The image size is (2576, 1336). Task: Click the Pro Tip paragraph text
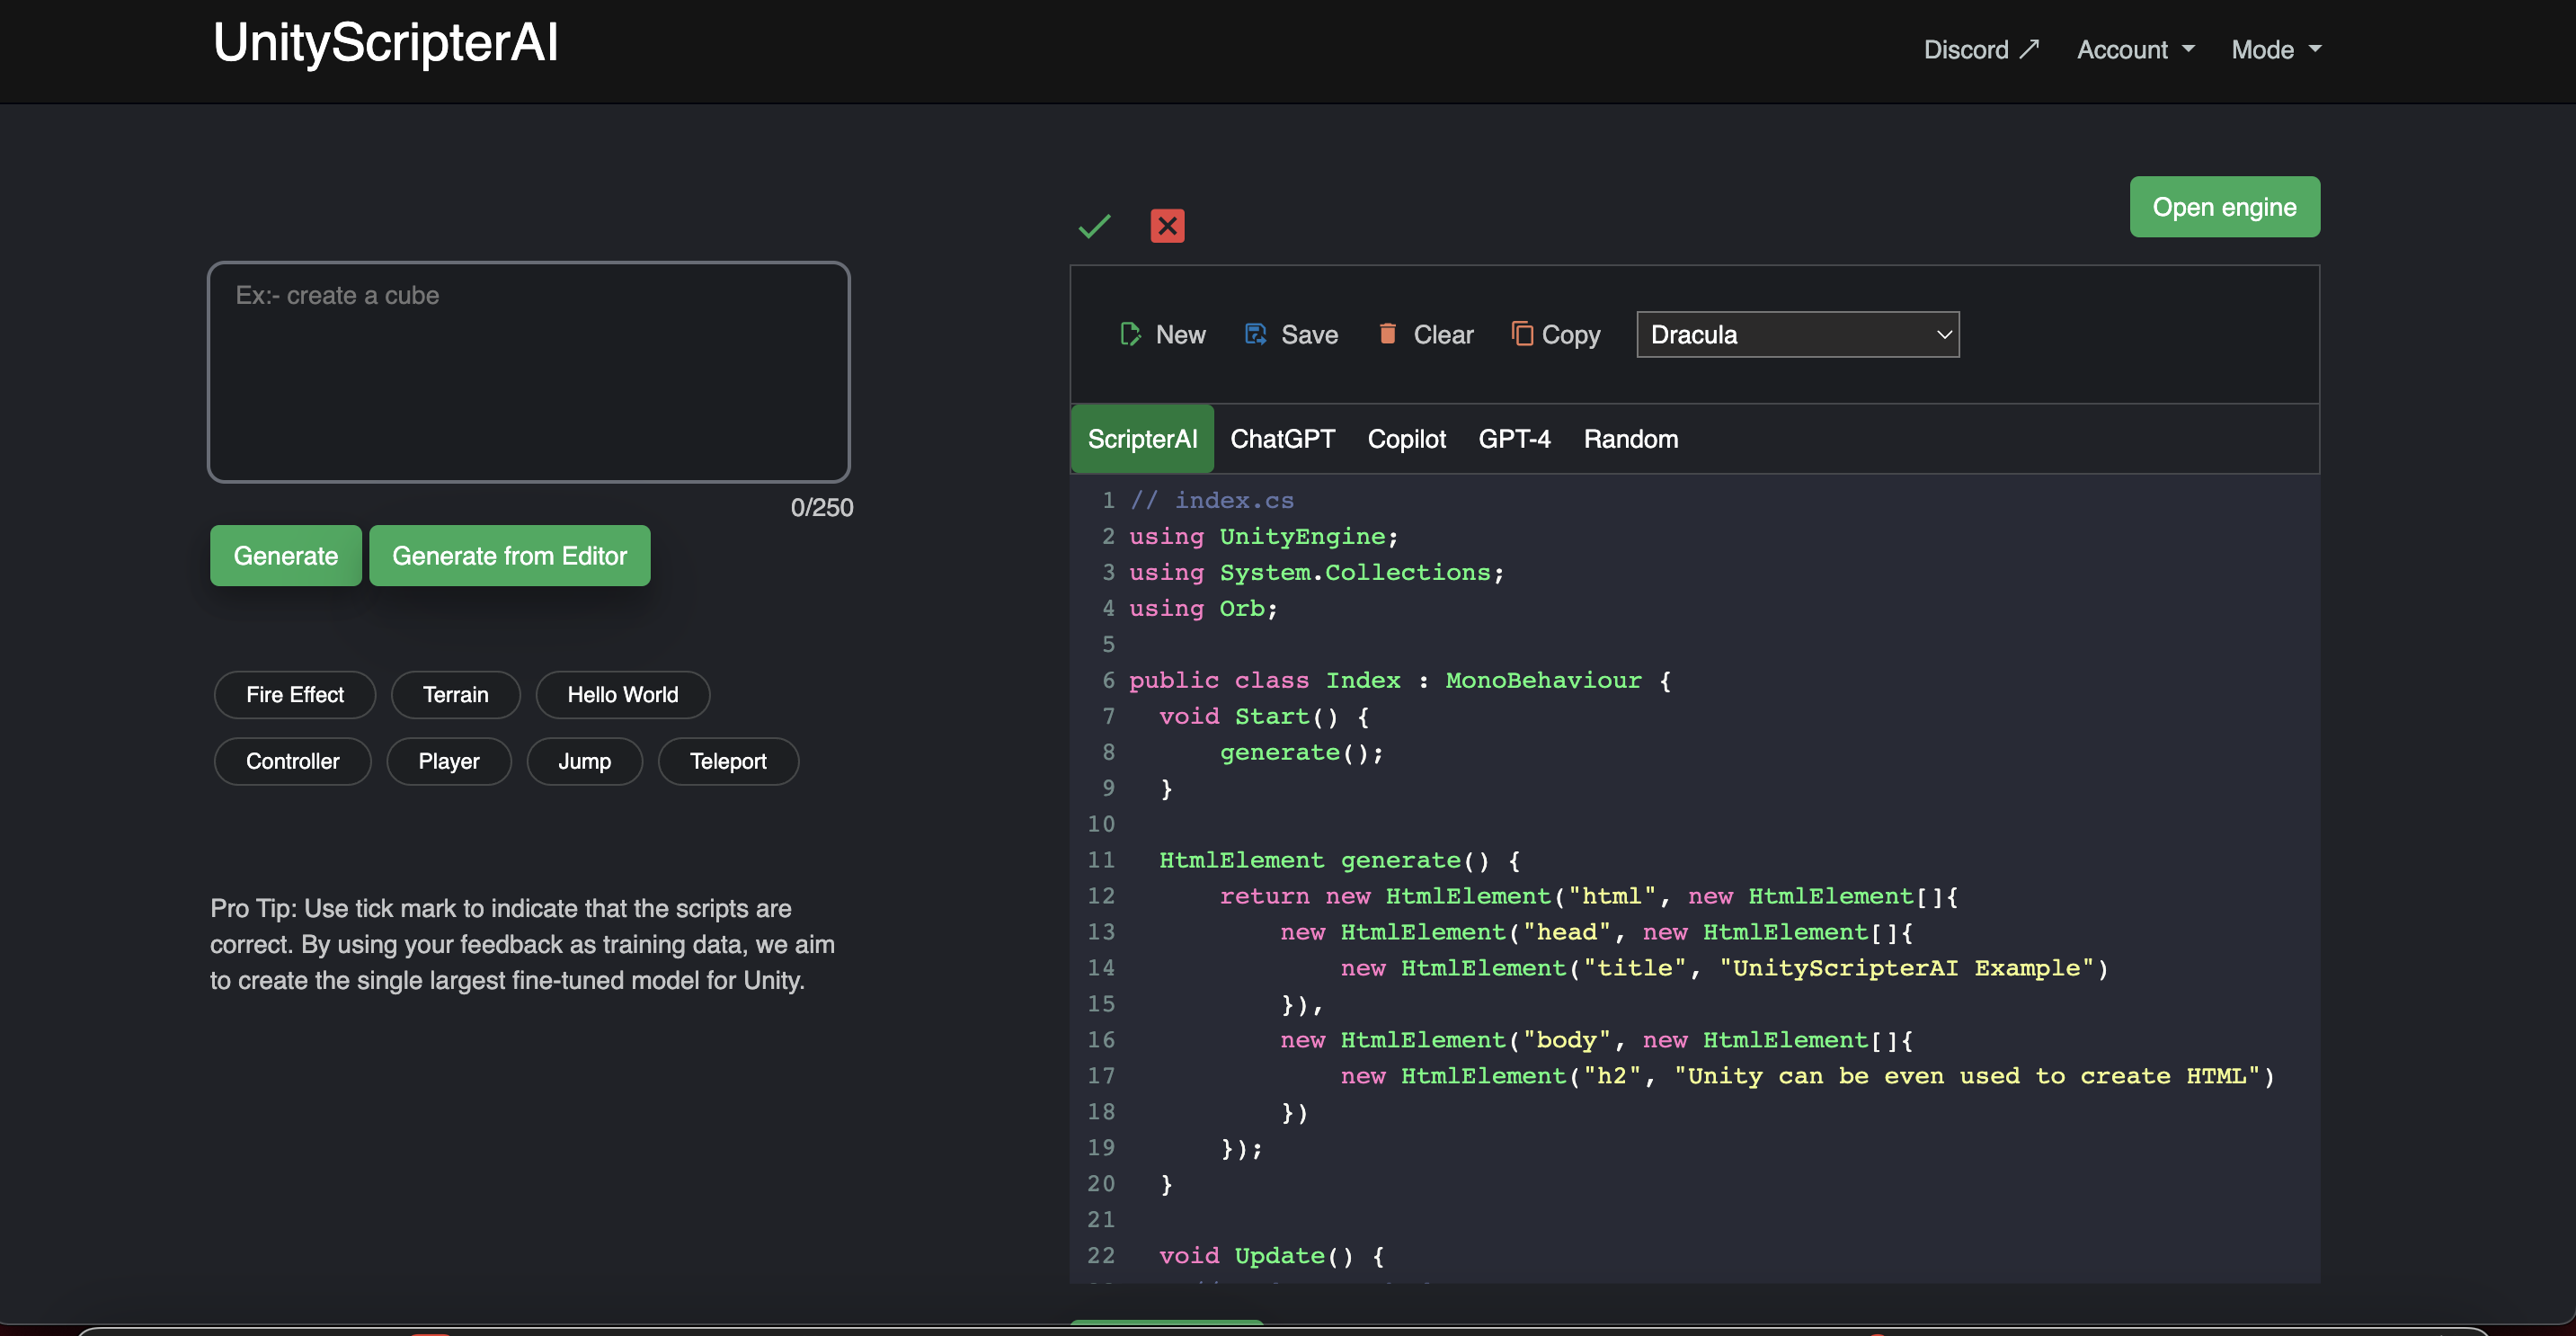pyautogui.click(x=522, y=944)
